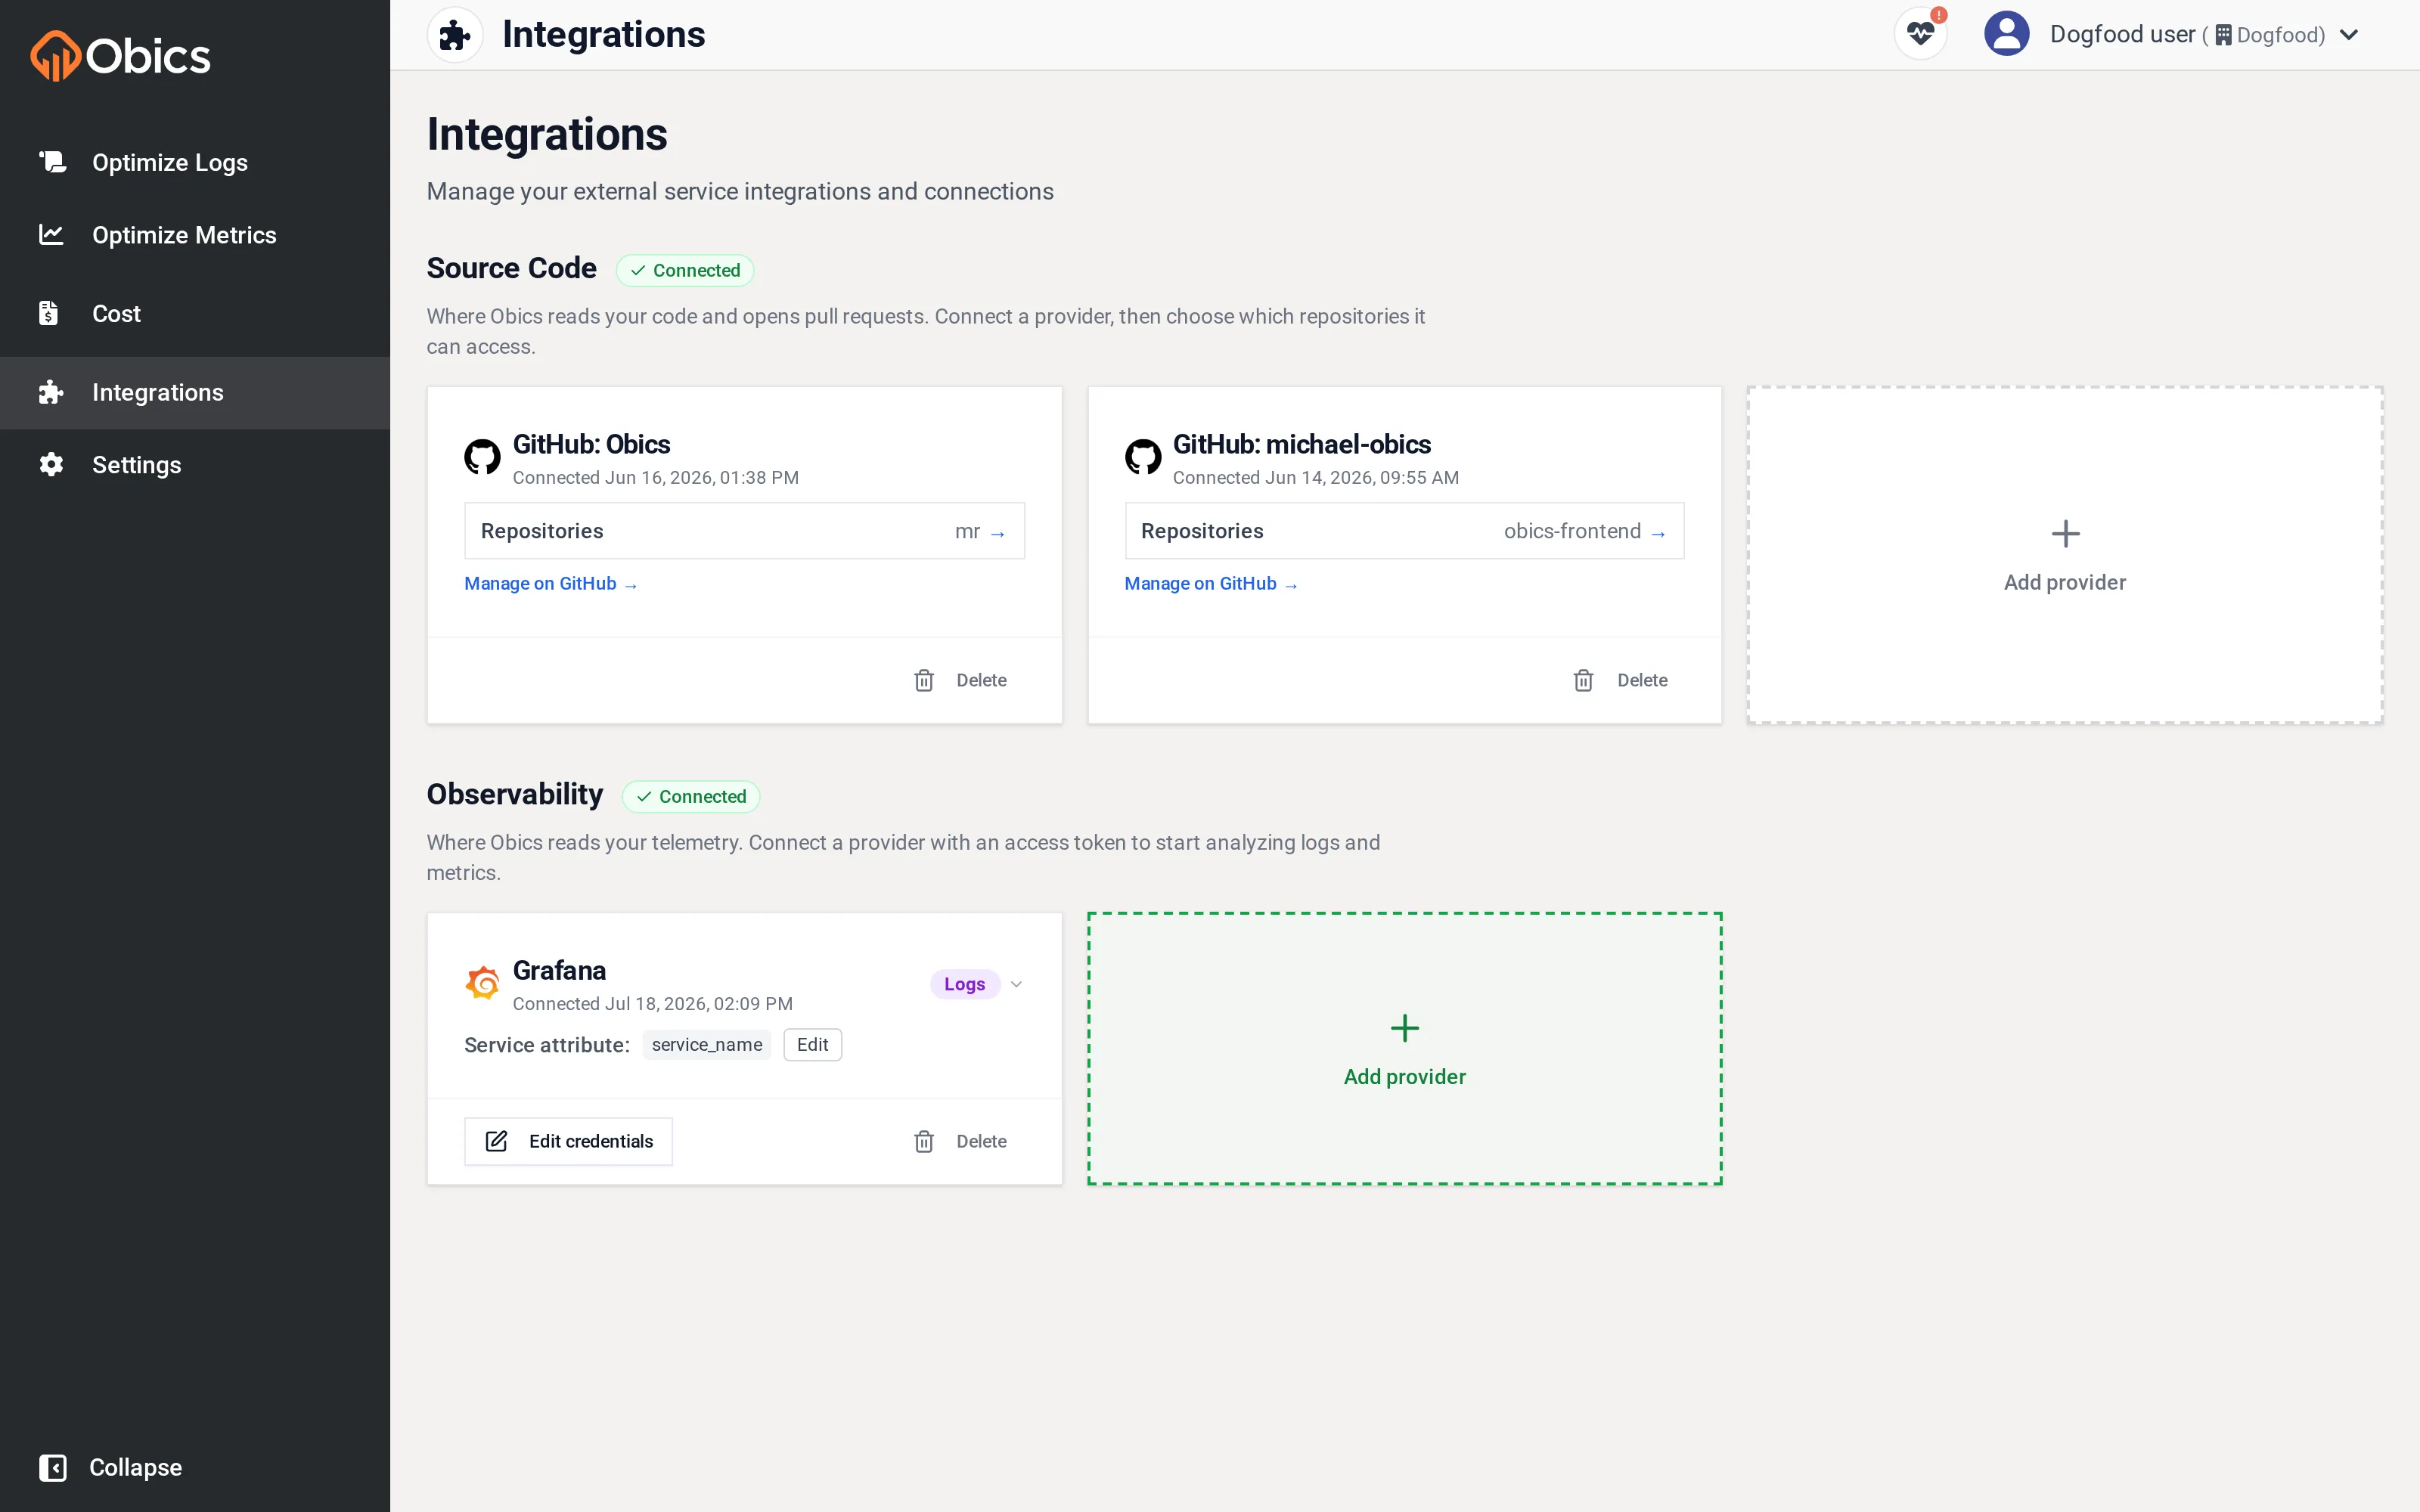The image size is (2420, 1512).
Task: Click the Dogfood organization building icon
Action: coord(2223,35)
